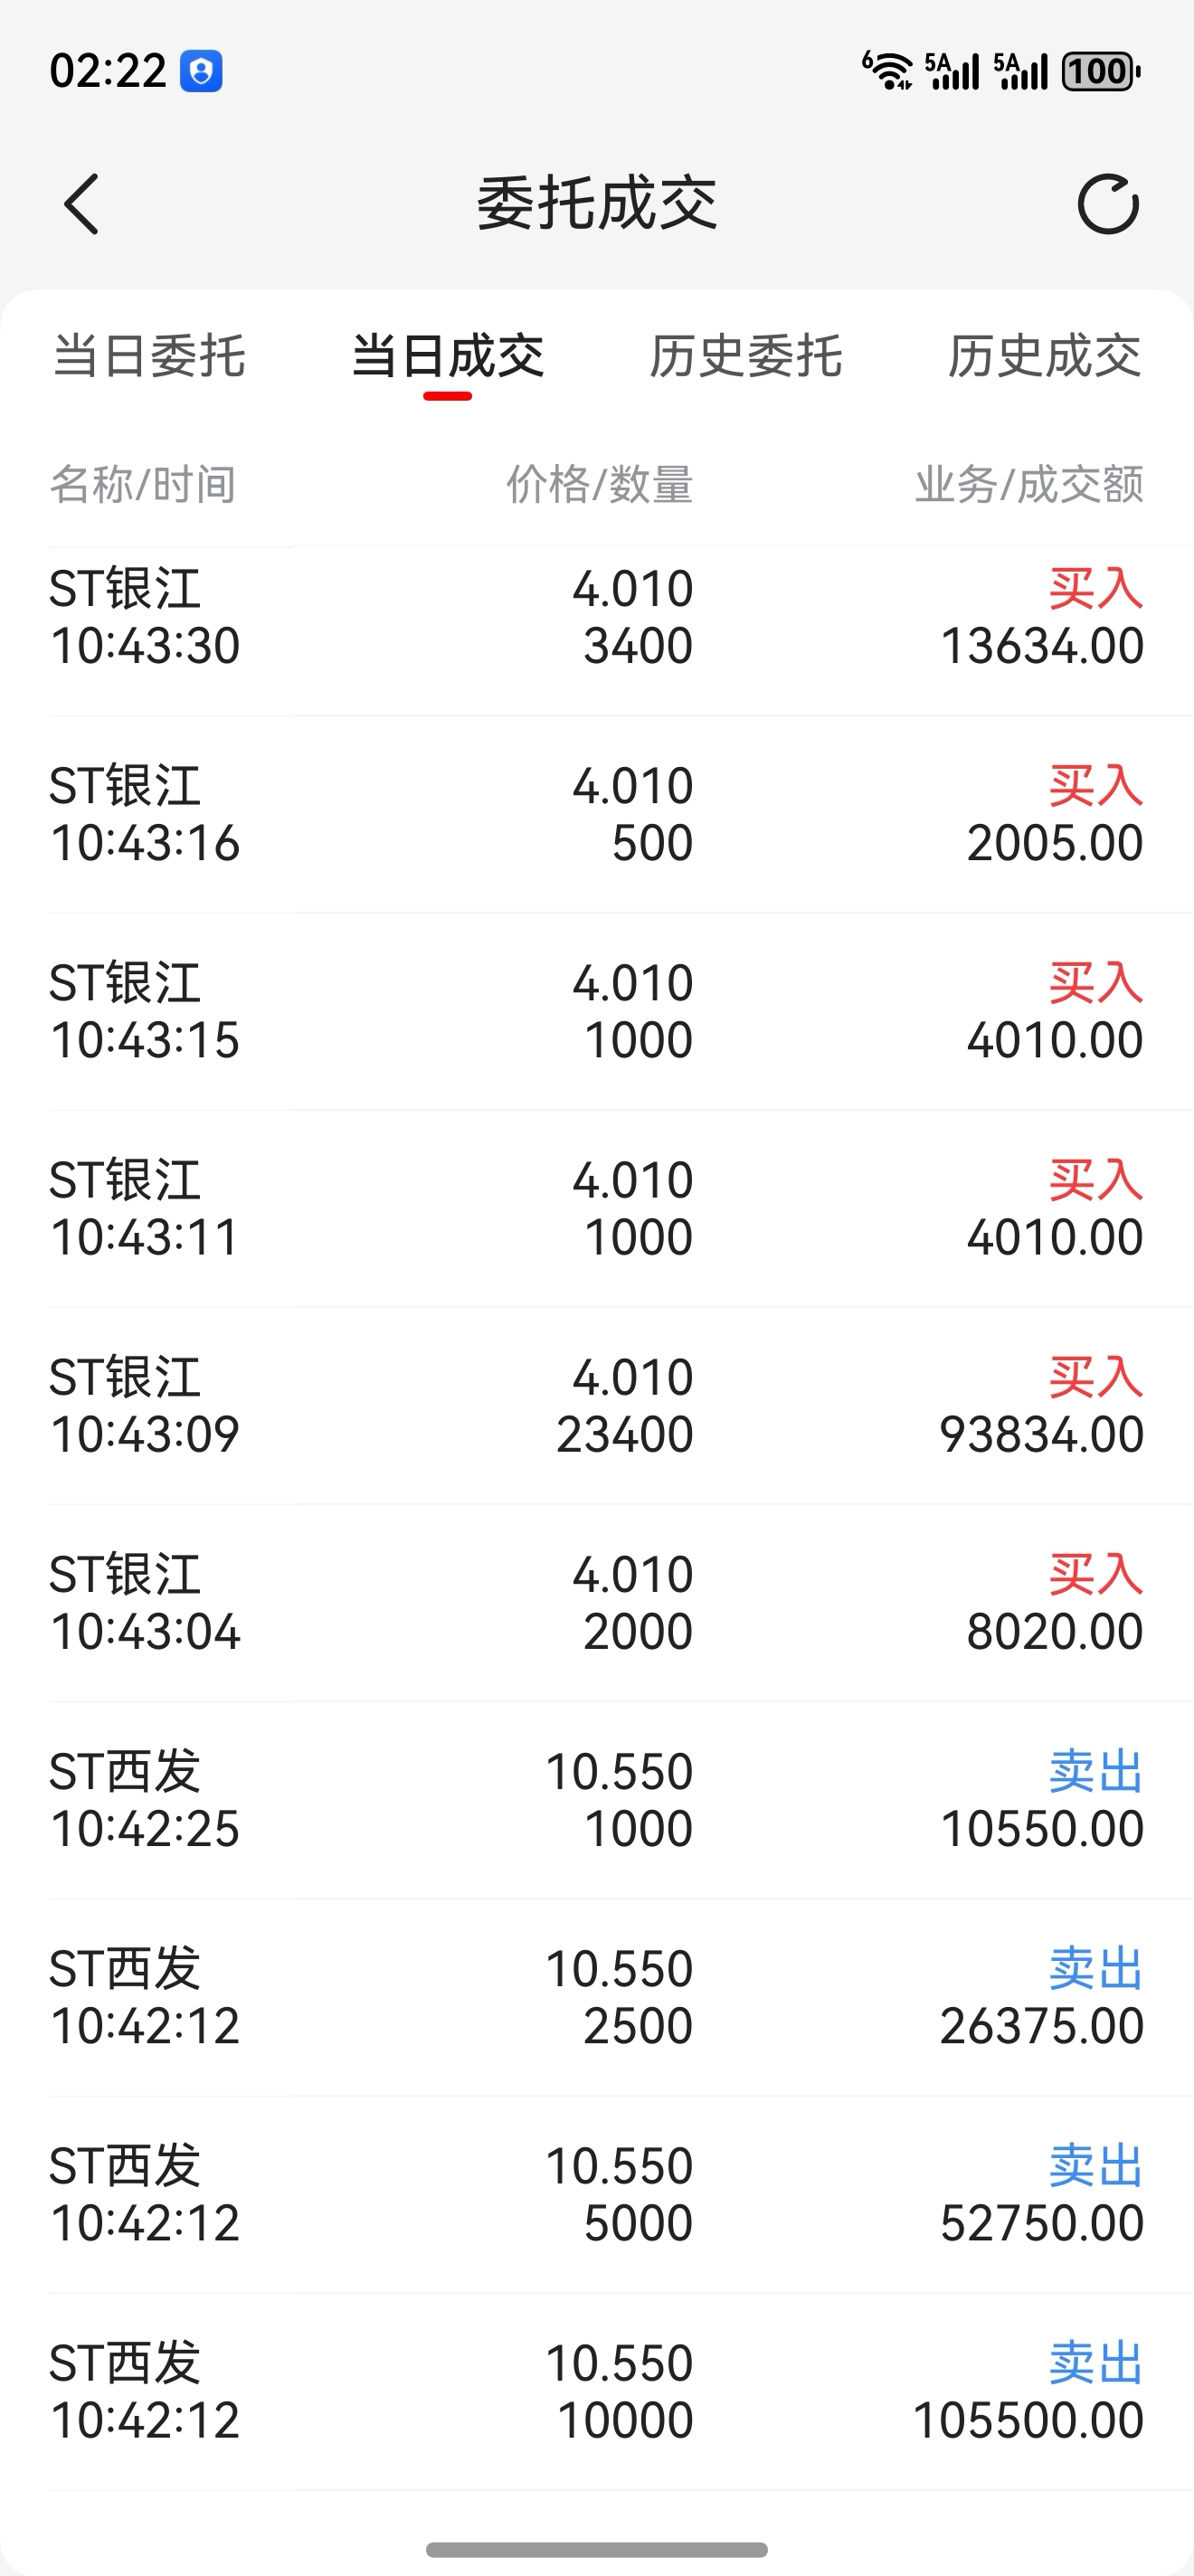Select ST西发 sell of 2500 shares
The height and width of the screenshot is (2576, 1194).
point(596,1997)
